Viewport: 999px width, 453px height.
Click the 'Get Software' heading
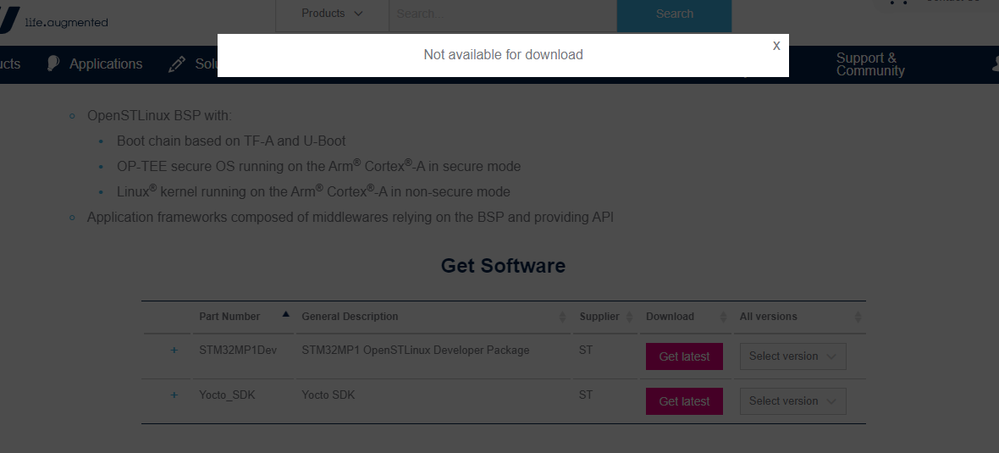pos(503,266)
